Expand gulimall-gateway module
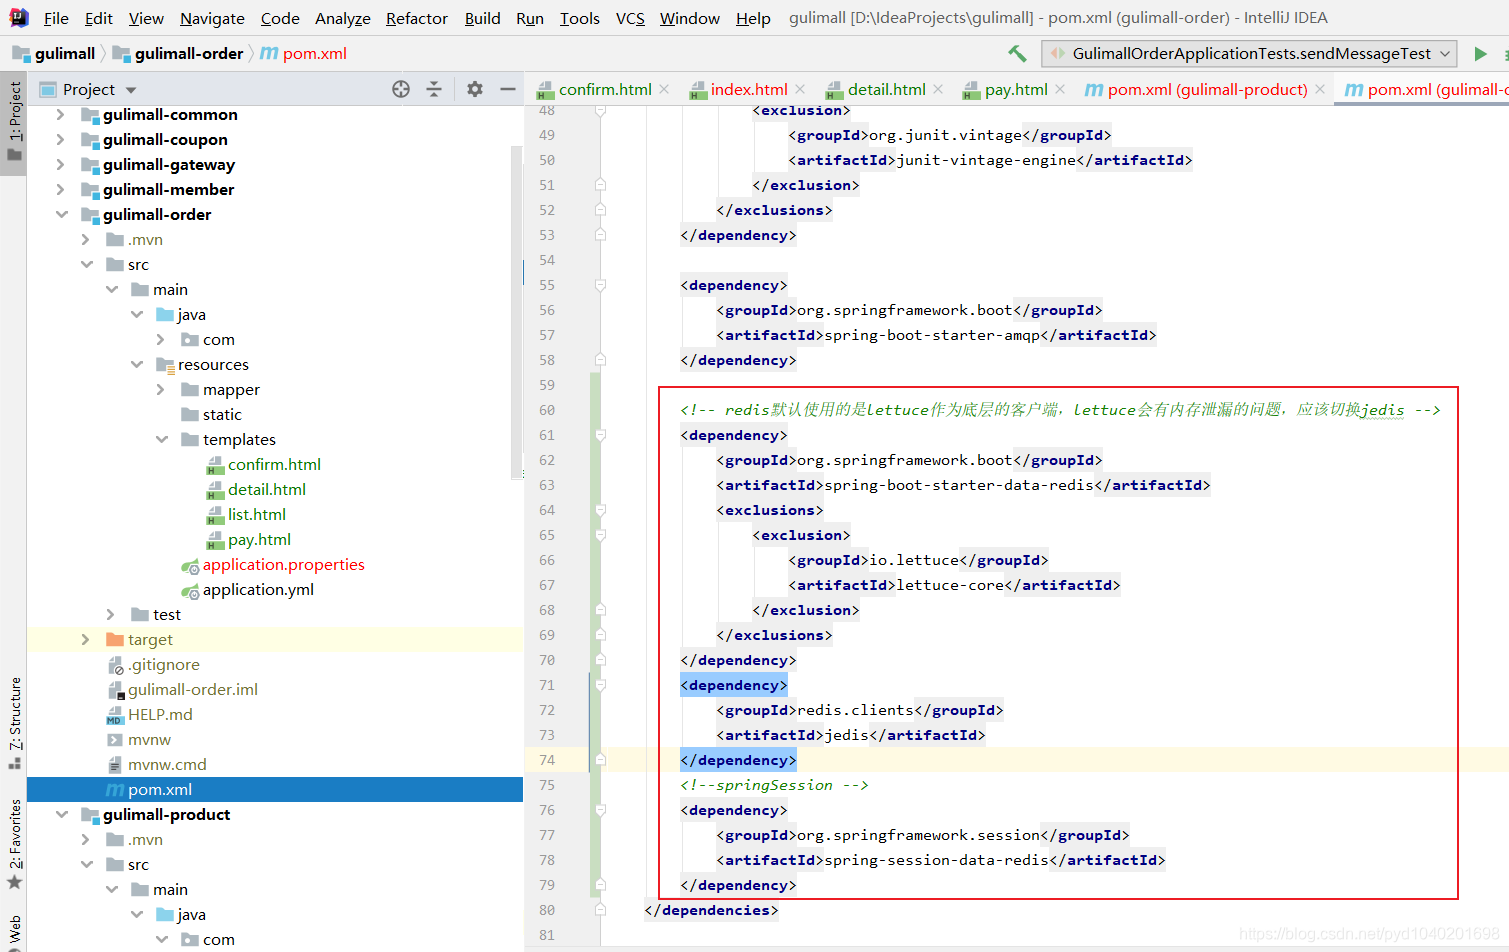The width and height of the screenshot is (1509, 952). tap(61, 164)
